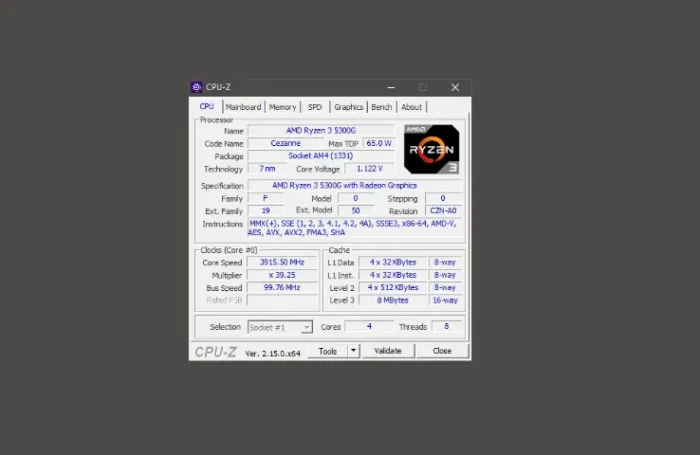Switch to the Mainboard tab
Image resolution: width=700 pixels, height=455 pixels.
[243, 107]
